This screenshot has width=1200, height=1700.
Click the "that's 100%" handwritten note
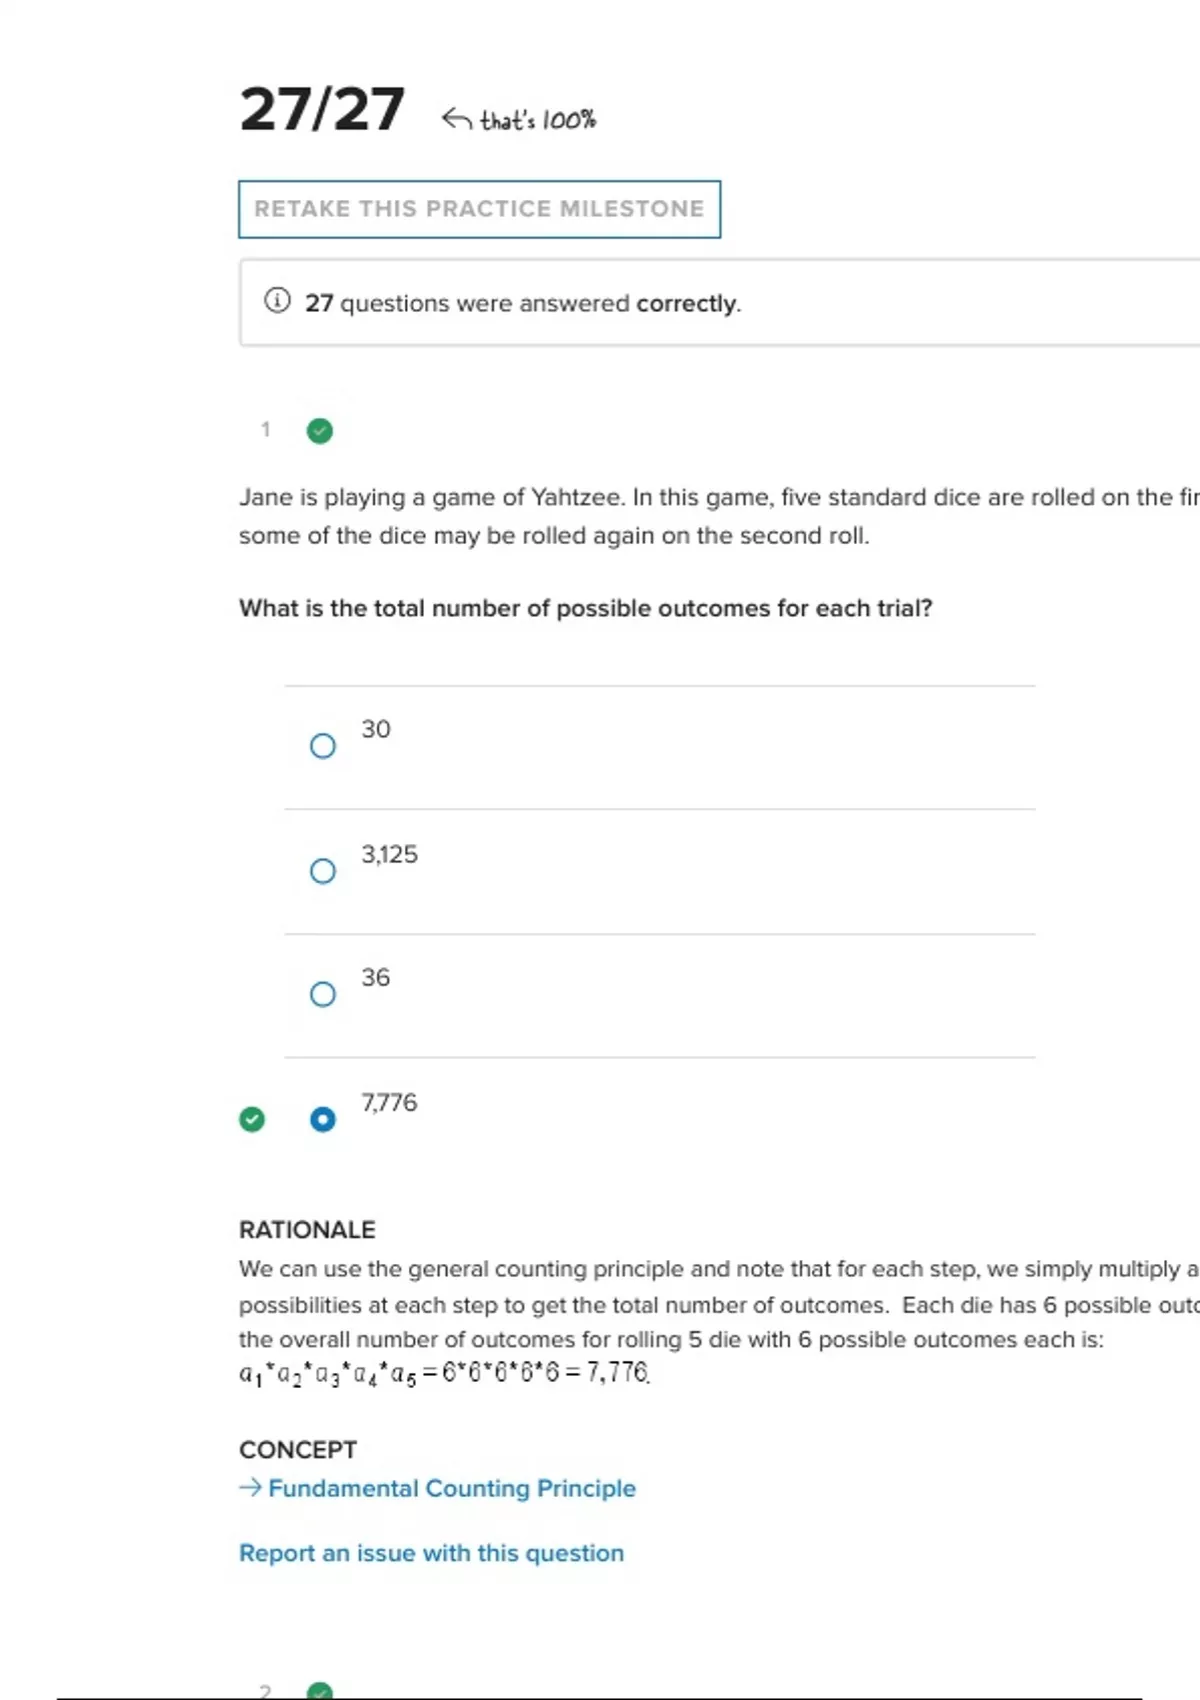tap(538, 121)
